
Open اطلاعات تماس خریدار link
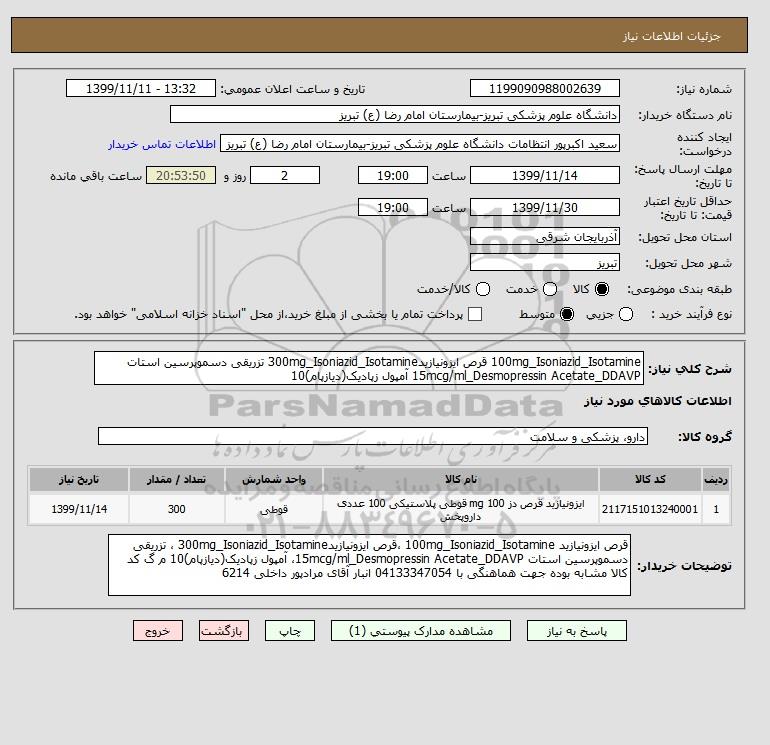(x=162, y=144)
